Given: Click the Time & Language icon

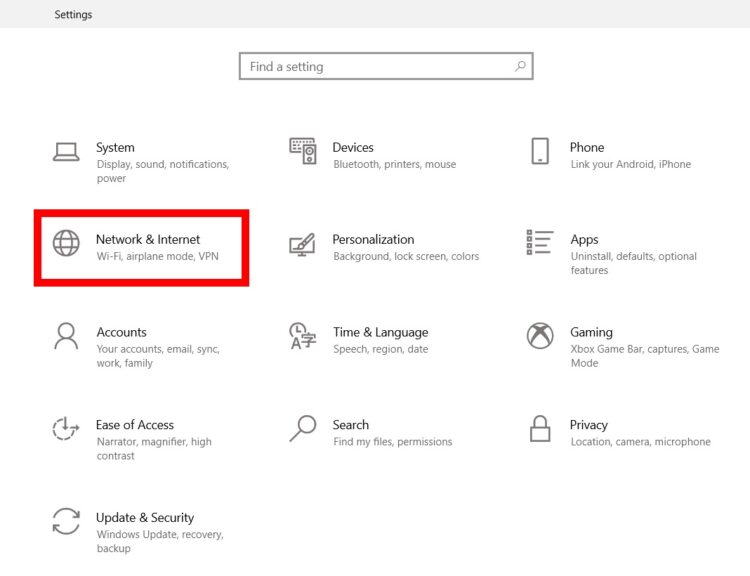Looking at the screenshot, I should [x=302, y=336].
